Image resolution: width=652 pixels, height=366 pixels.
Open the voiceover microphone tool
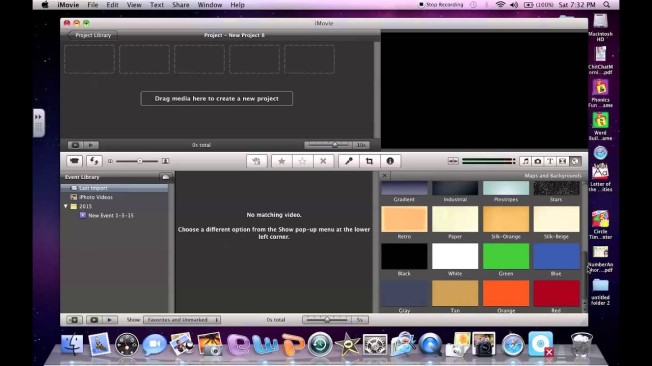(x=348, y=161)
